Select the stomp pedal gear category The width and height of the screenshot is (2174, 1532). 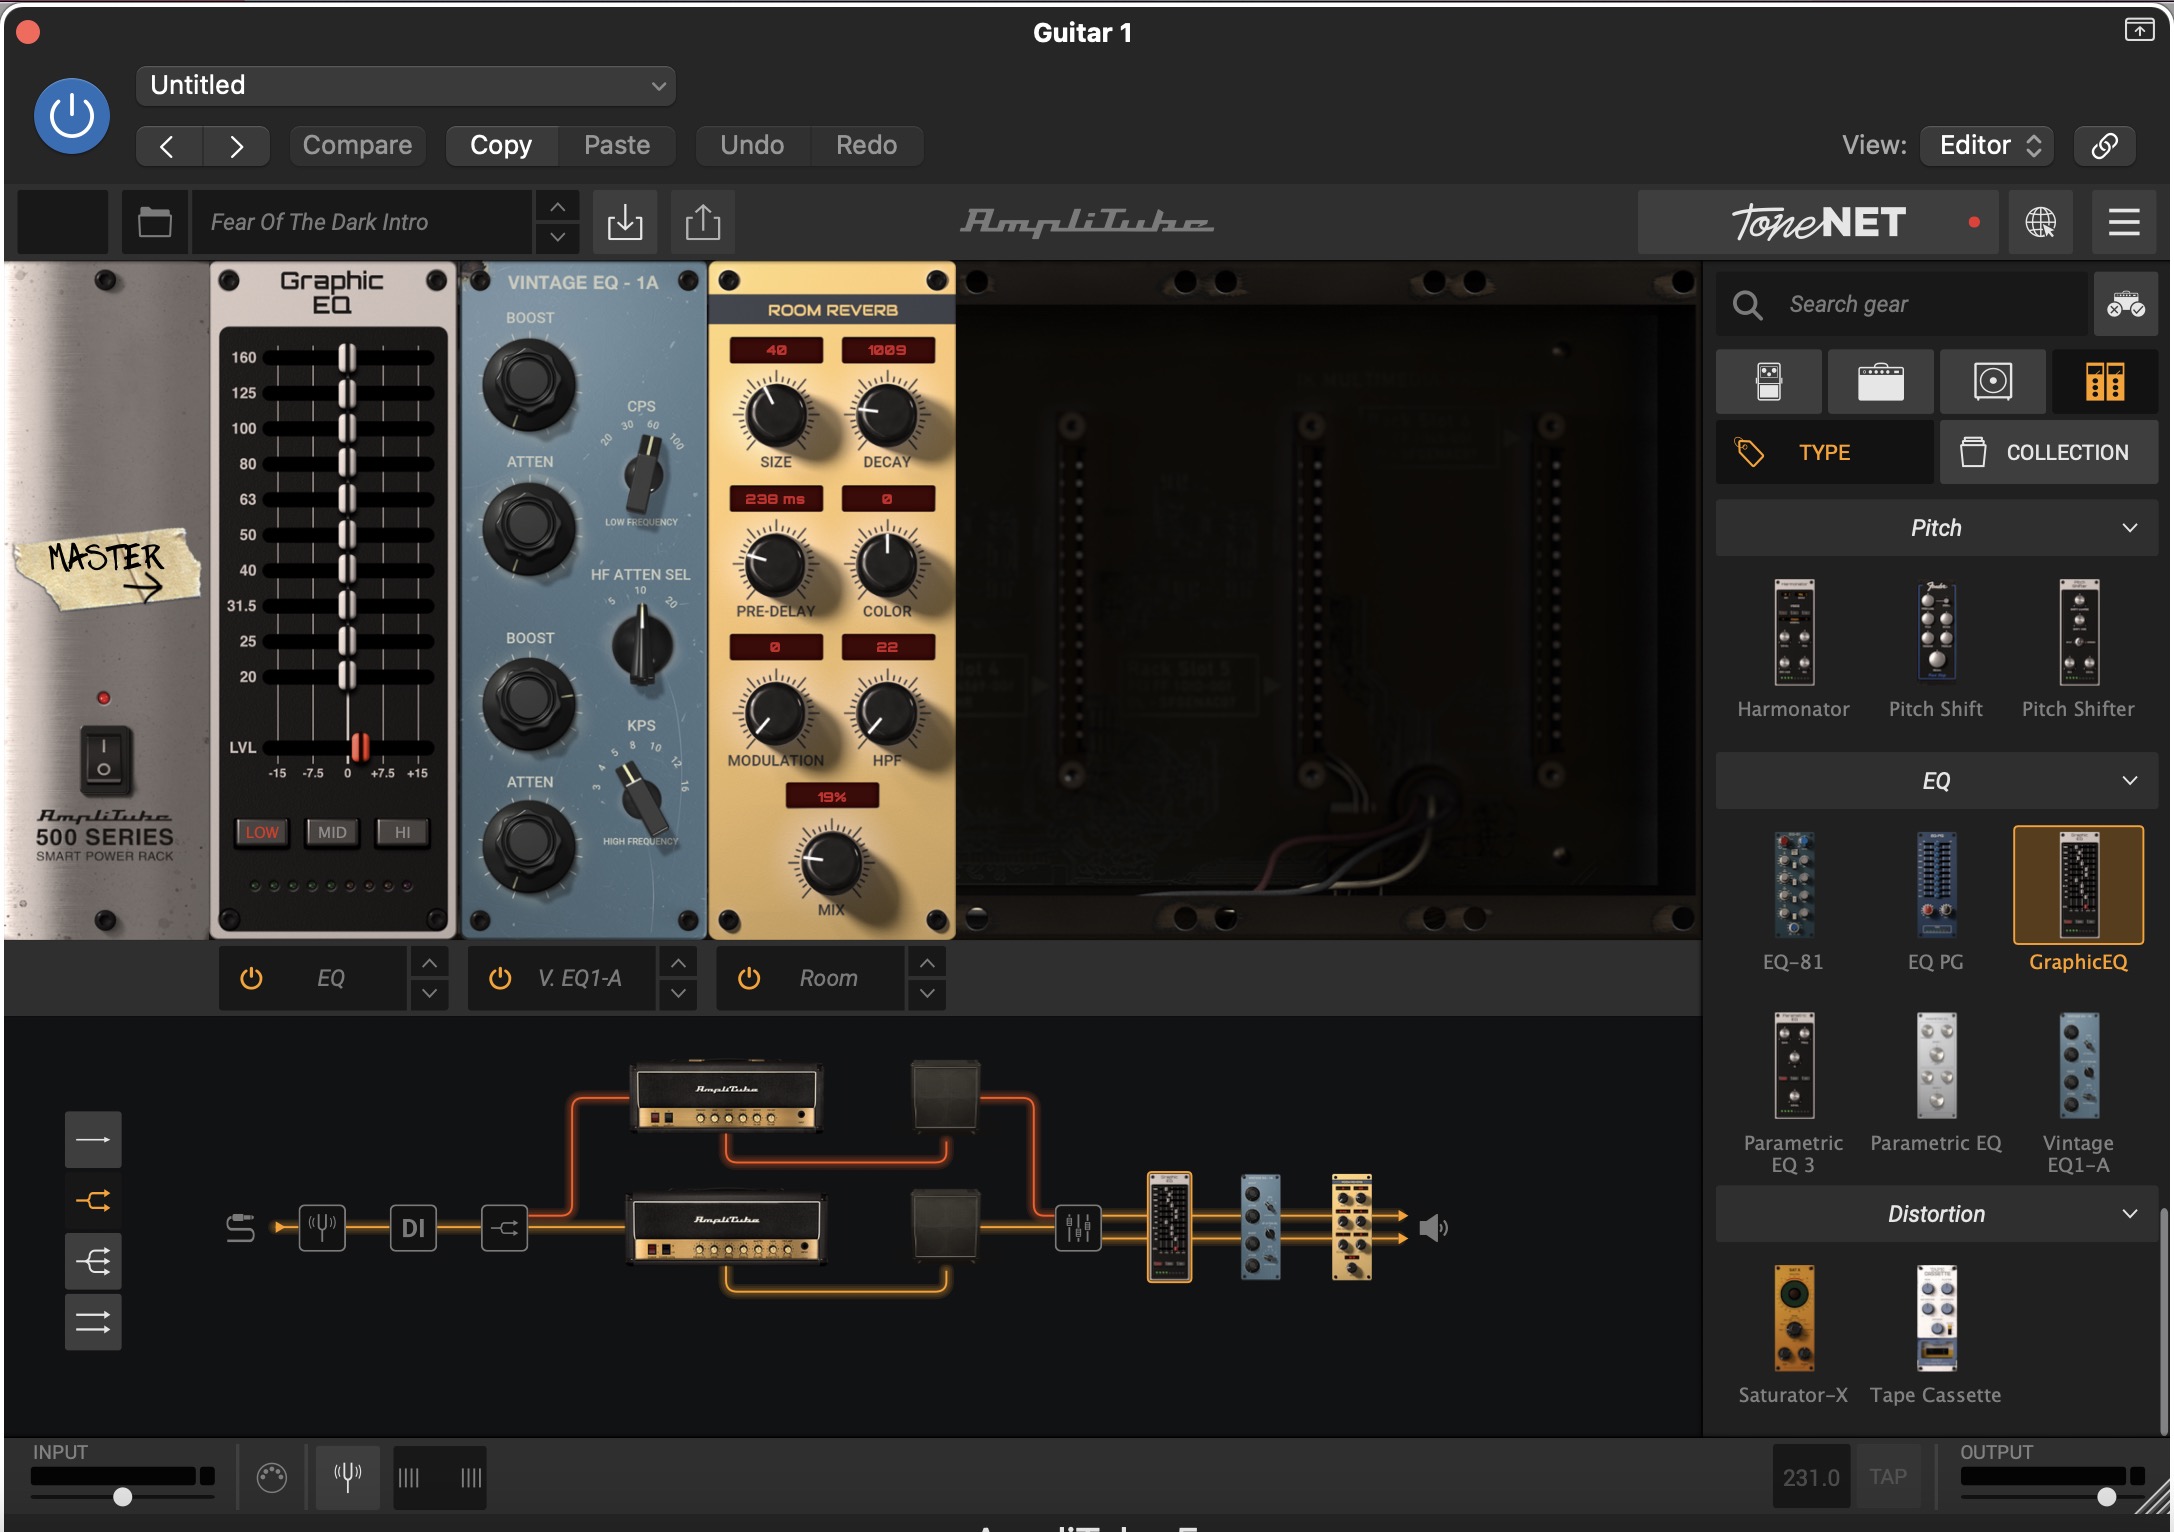[x=1768, y=382]
